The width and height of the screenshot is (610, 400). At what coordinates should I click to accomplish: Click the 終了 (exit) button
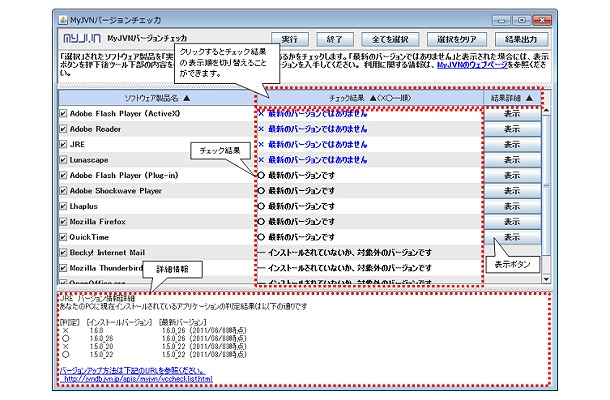coord(335,39)
